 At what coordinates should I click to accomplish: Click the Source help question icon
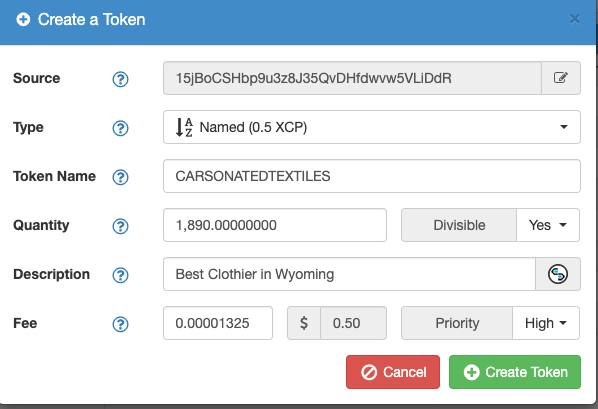click(120, 79)
